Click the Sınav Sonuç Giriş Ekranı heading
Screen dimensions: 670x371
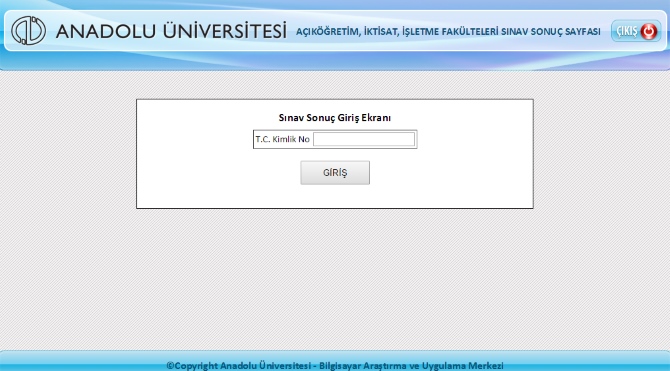pyautogui.click(x=335, y=118)
